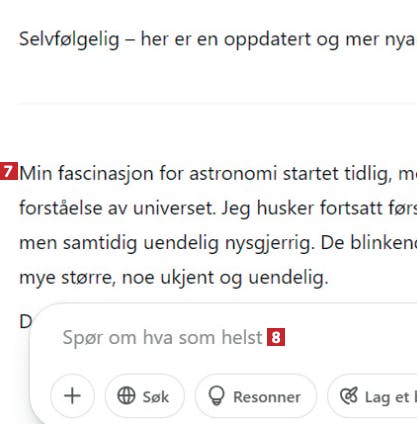417x424 pixels.
Task: Click the globe icon on Søk
Action: [x=126, y=396]
